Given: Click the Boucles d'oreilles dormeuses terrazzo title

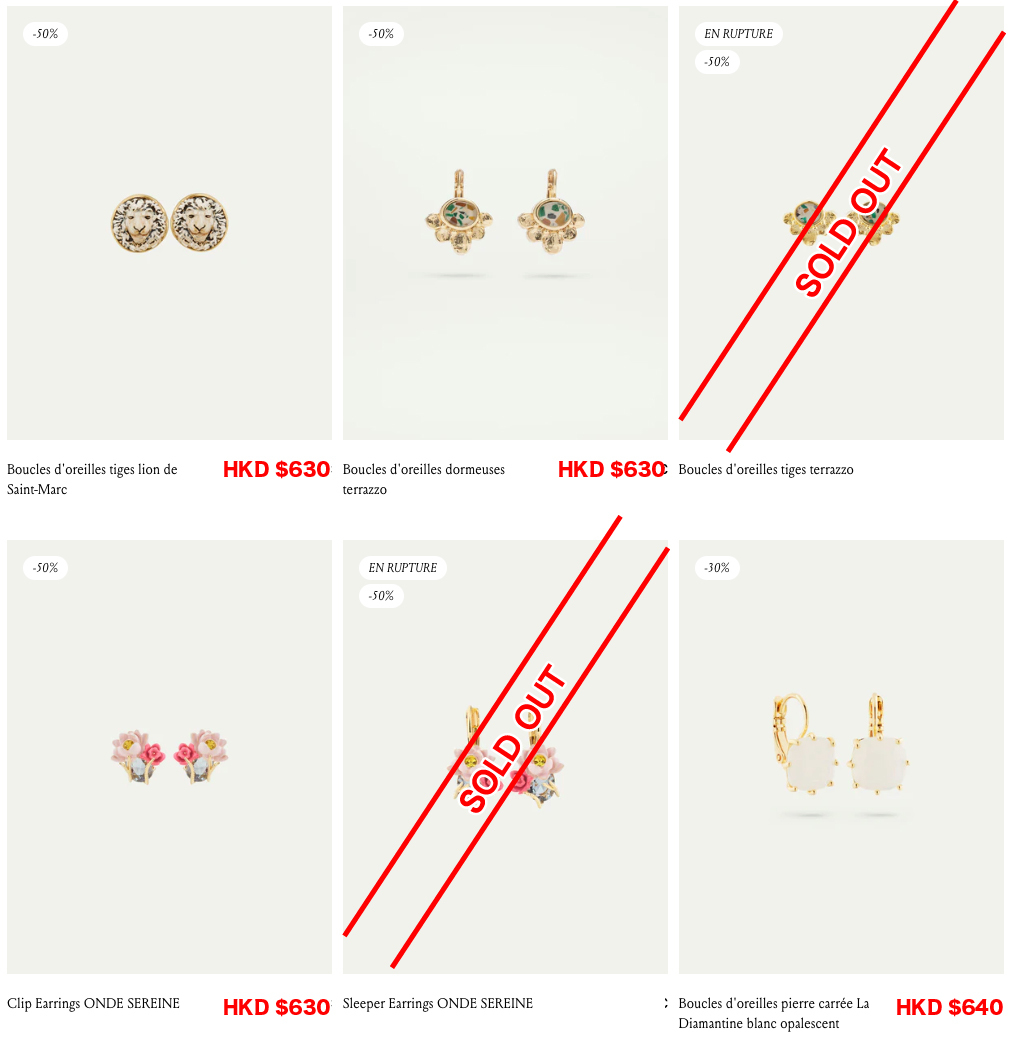Looking at the screenshot, I should click(x=424, y=479).
